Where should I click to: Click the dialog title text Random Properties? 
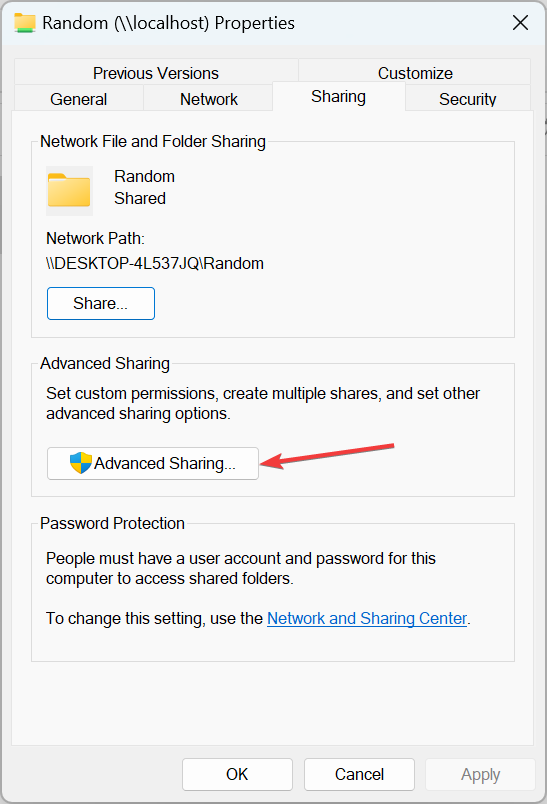168,23
